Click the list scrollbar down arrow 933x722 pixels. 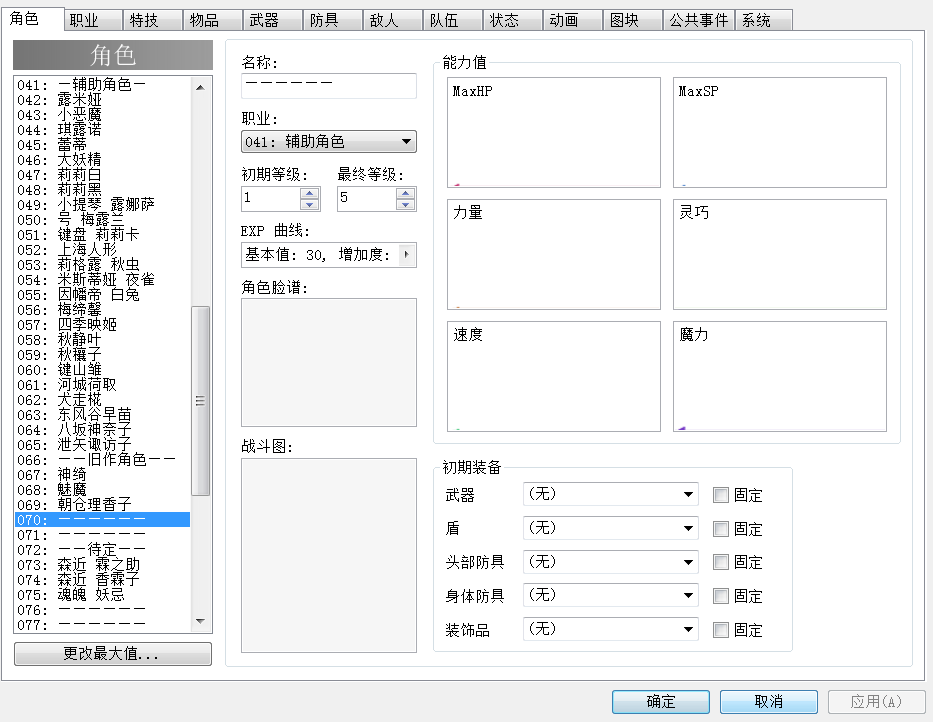coord(201,621)
